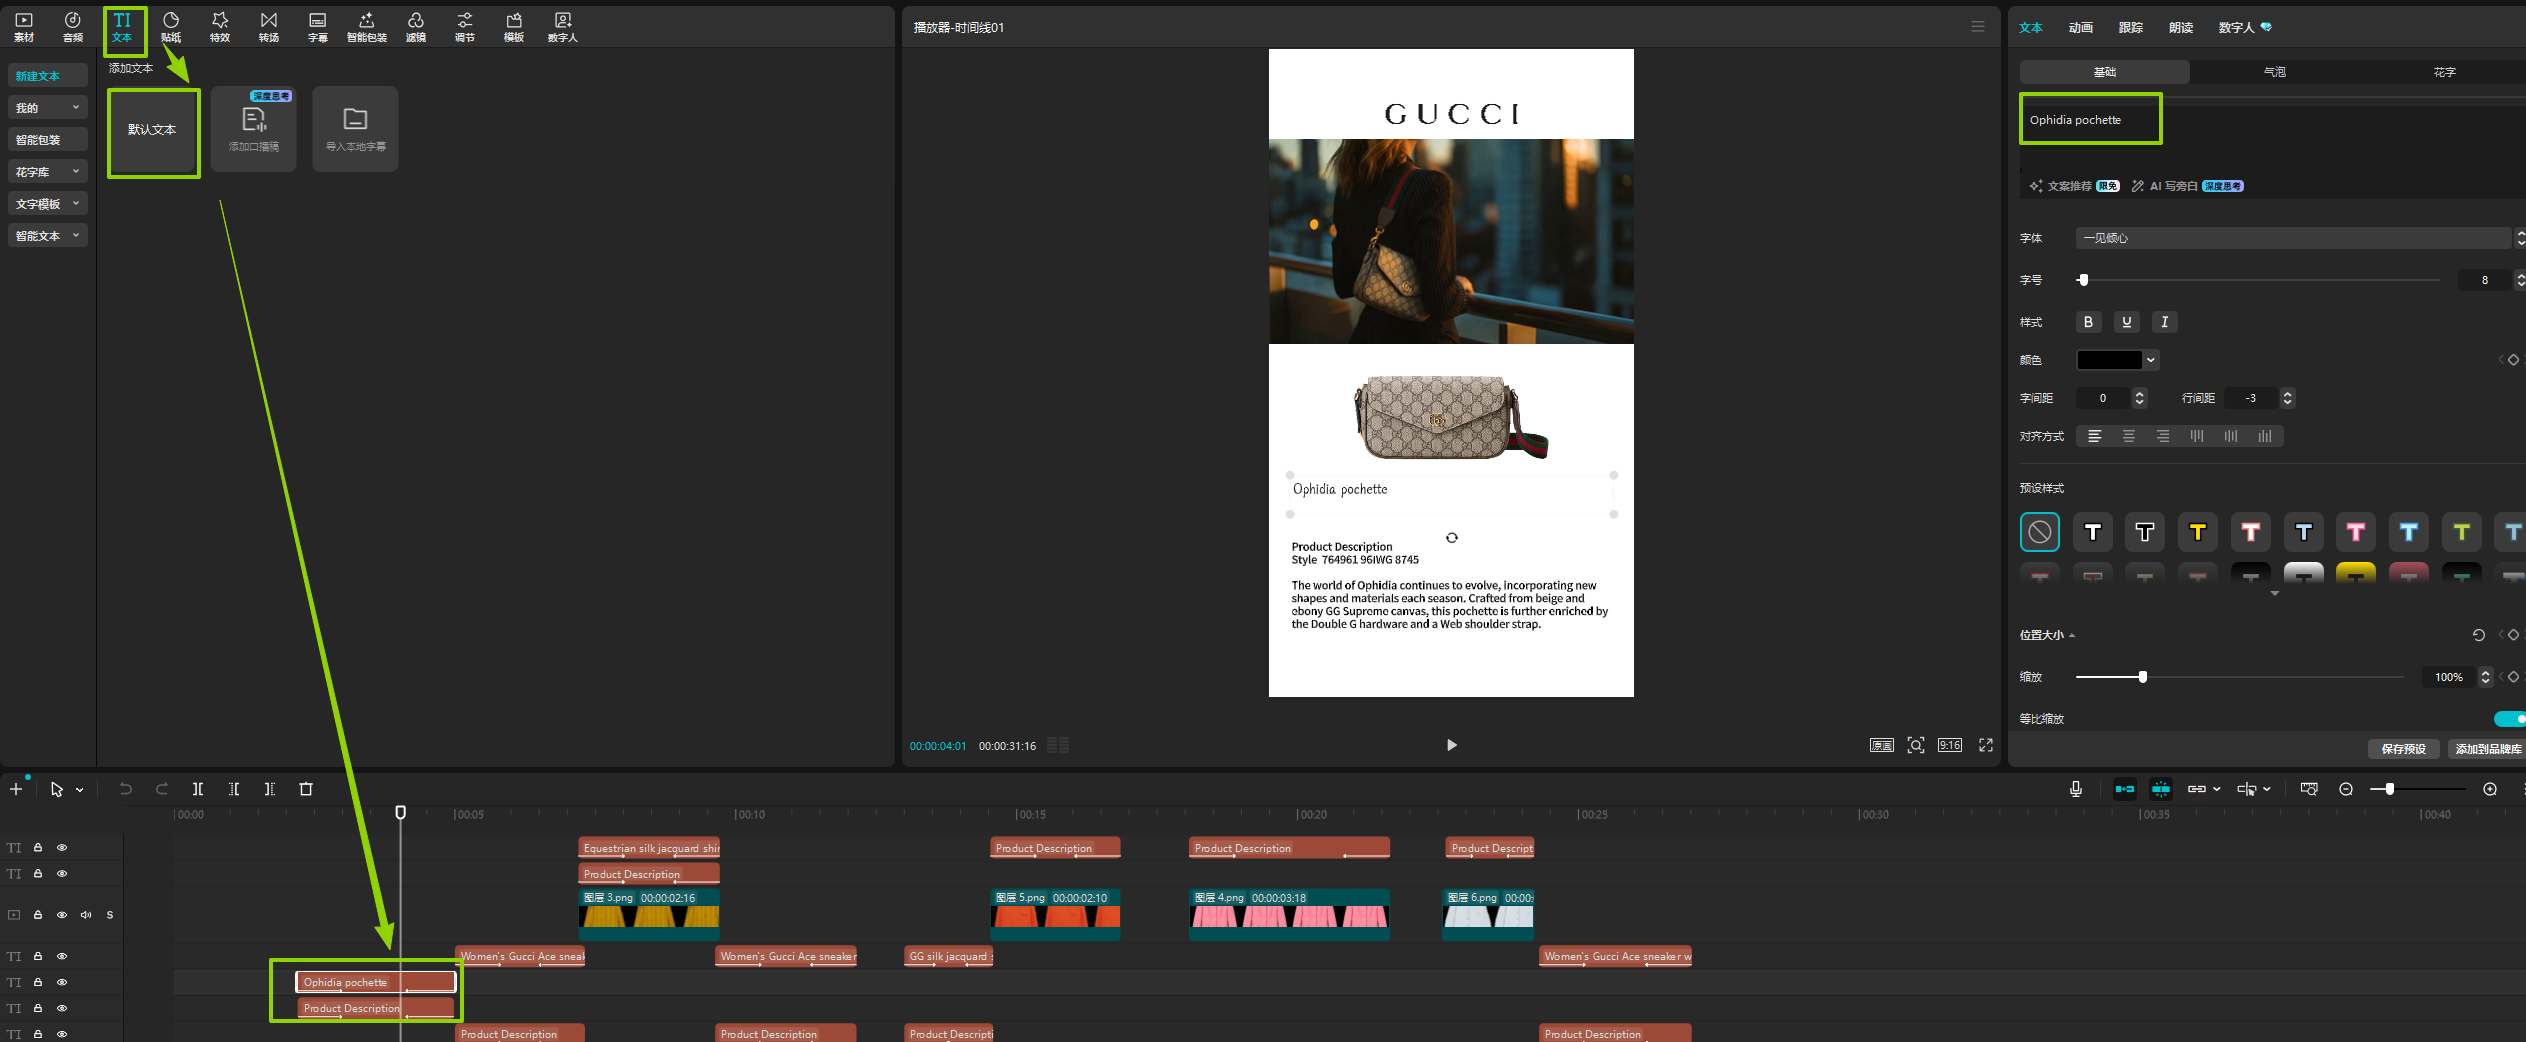Expand the 花字库 category in sidebar

coord(47,172)
